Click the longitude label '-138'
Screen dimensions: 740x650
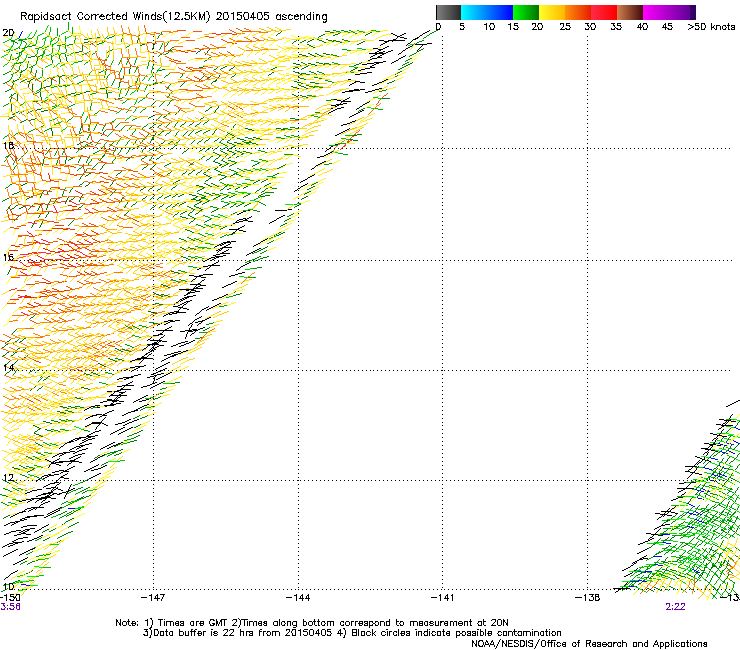click(588, 598)
